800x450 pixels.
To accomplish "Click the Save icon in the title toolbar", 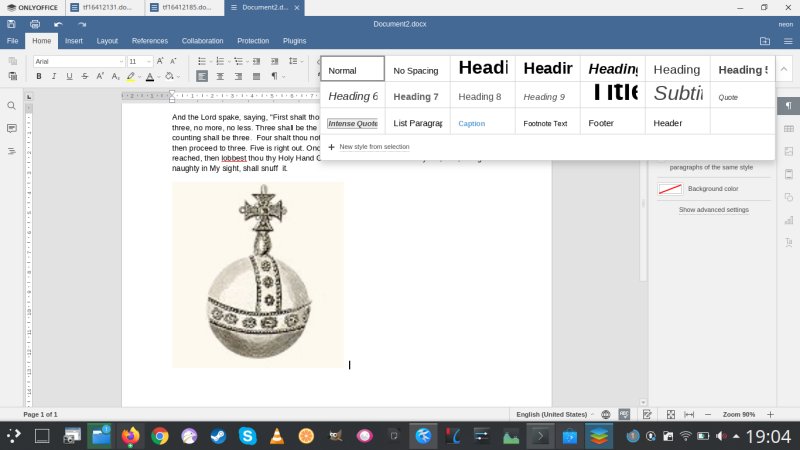I will click(11, 23).
